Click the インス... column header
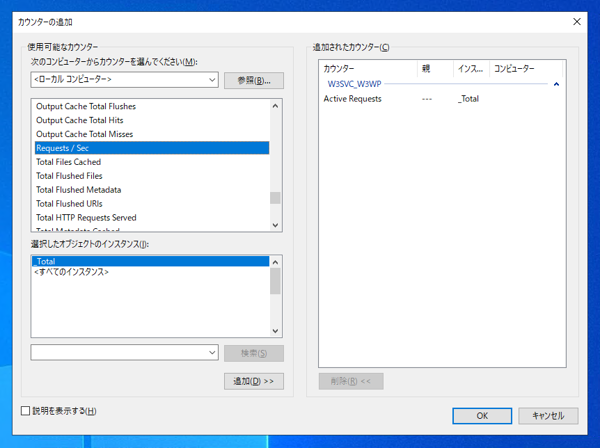600x448 pixels. tap(471, 69)
